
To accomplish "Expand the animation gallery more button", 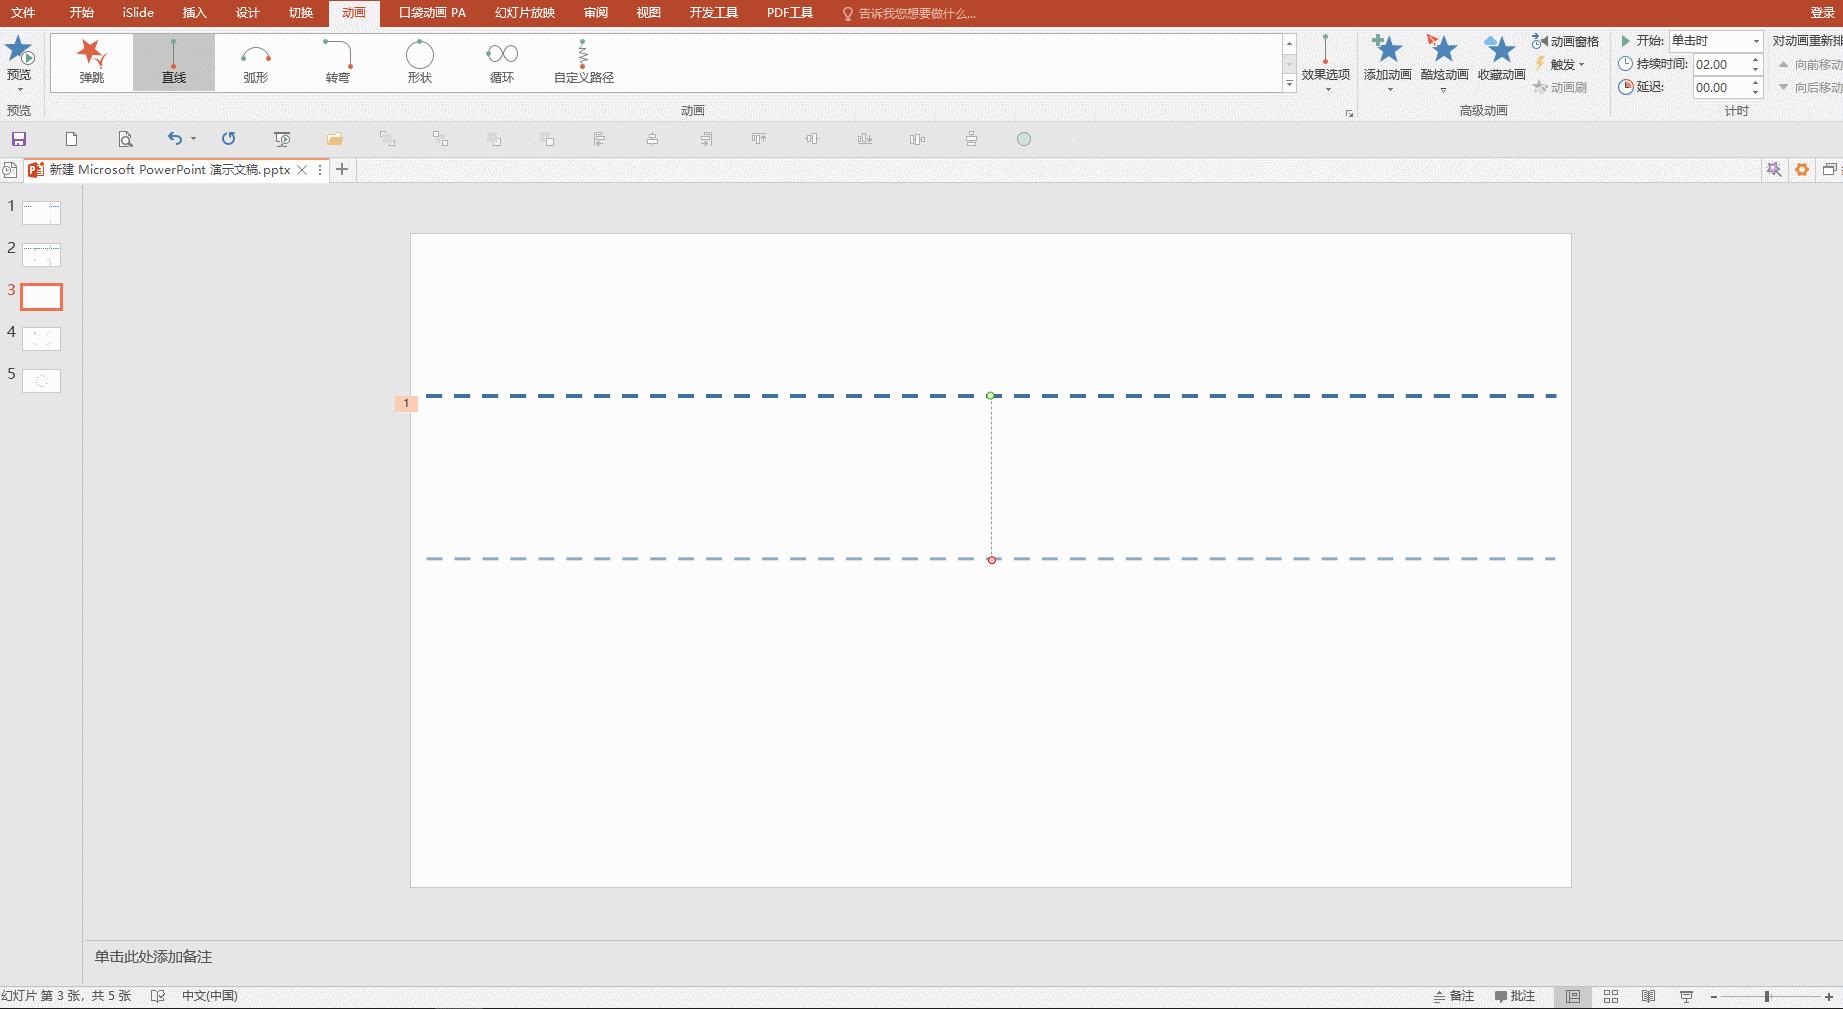I will pos(1290,85).
